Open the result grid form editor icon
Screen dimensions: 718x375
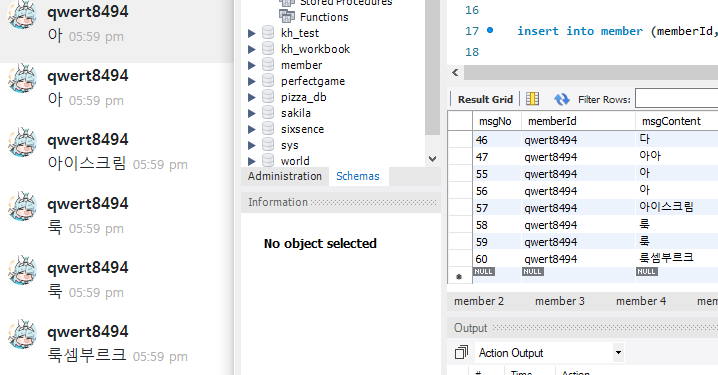click(532, 99)
